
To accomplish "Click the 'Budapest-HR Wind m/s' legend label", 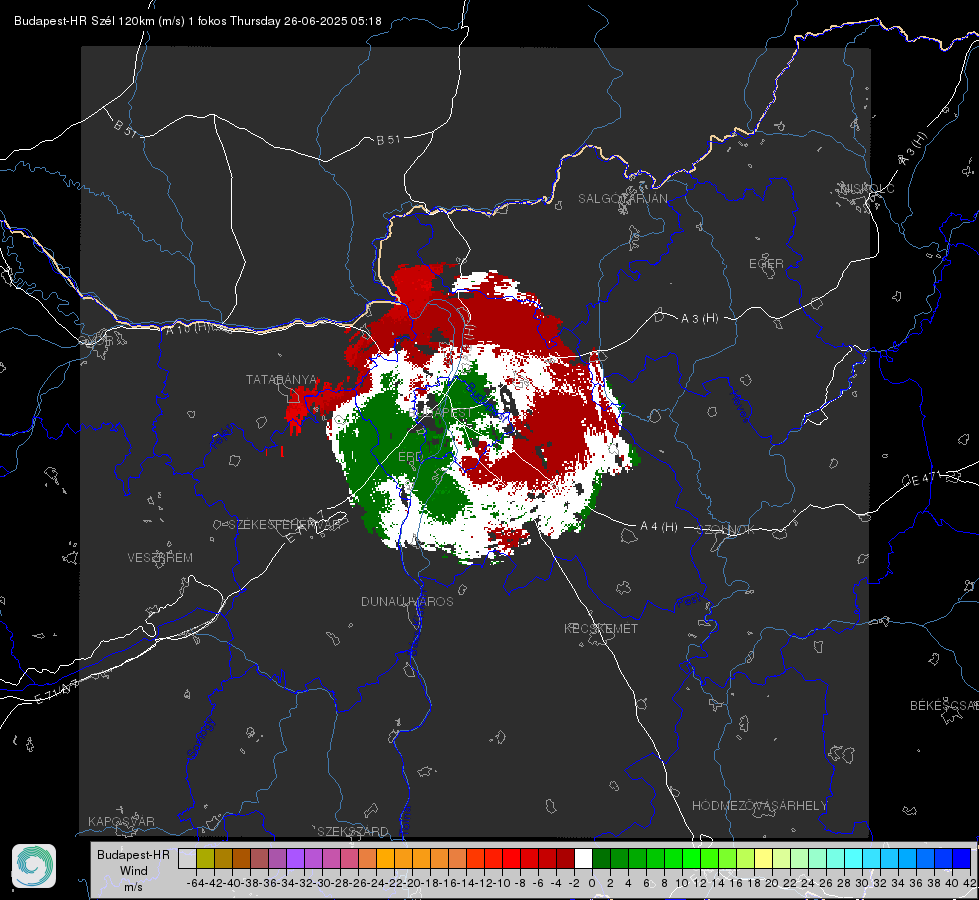I will 134,871.
